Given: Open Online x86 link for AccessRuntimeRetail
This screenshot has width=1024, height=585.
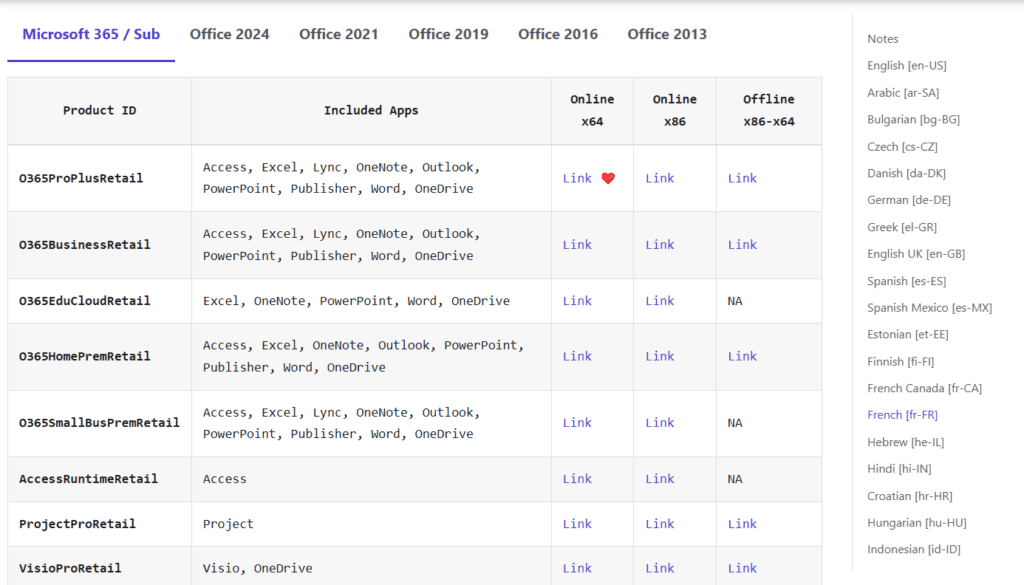Looking at the screenshot, I should pos(660,479).
